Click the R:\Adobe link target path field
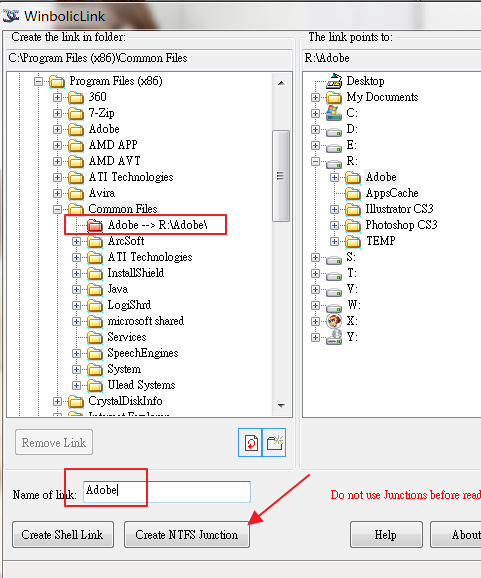 coord(391,58)
